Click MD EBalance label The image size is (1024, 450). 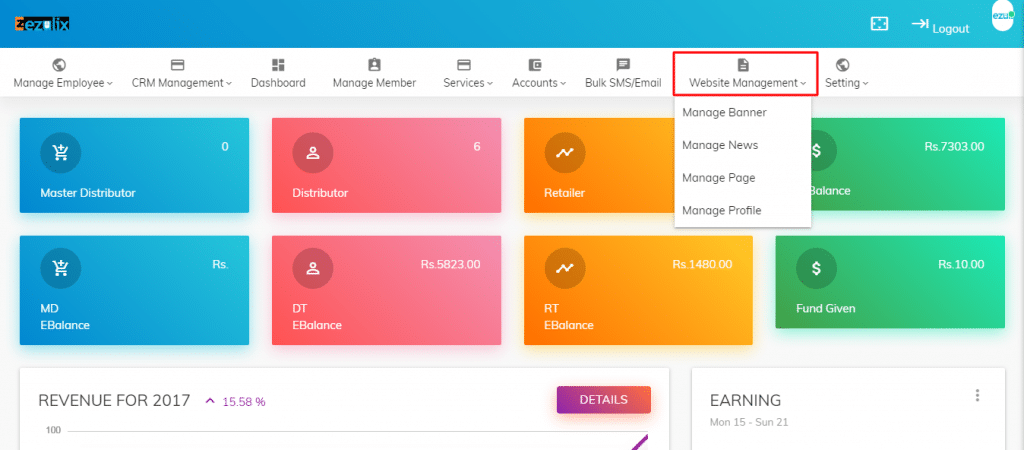click(x=65, y=317)
